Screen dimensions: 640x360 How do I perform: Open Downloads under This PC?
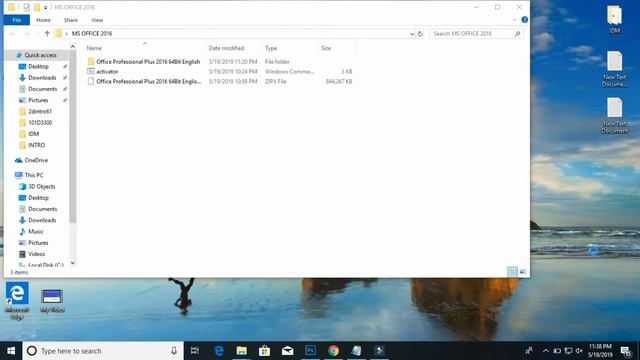pyautogui.click(x=42, y=220)
